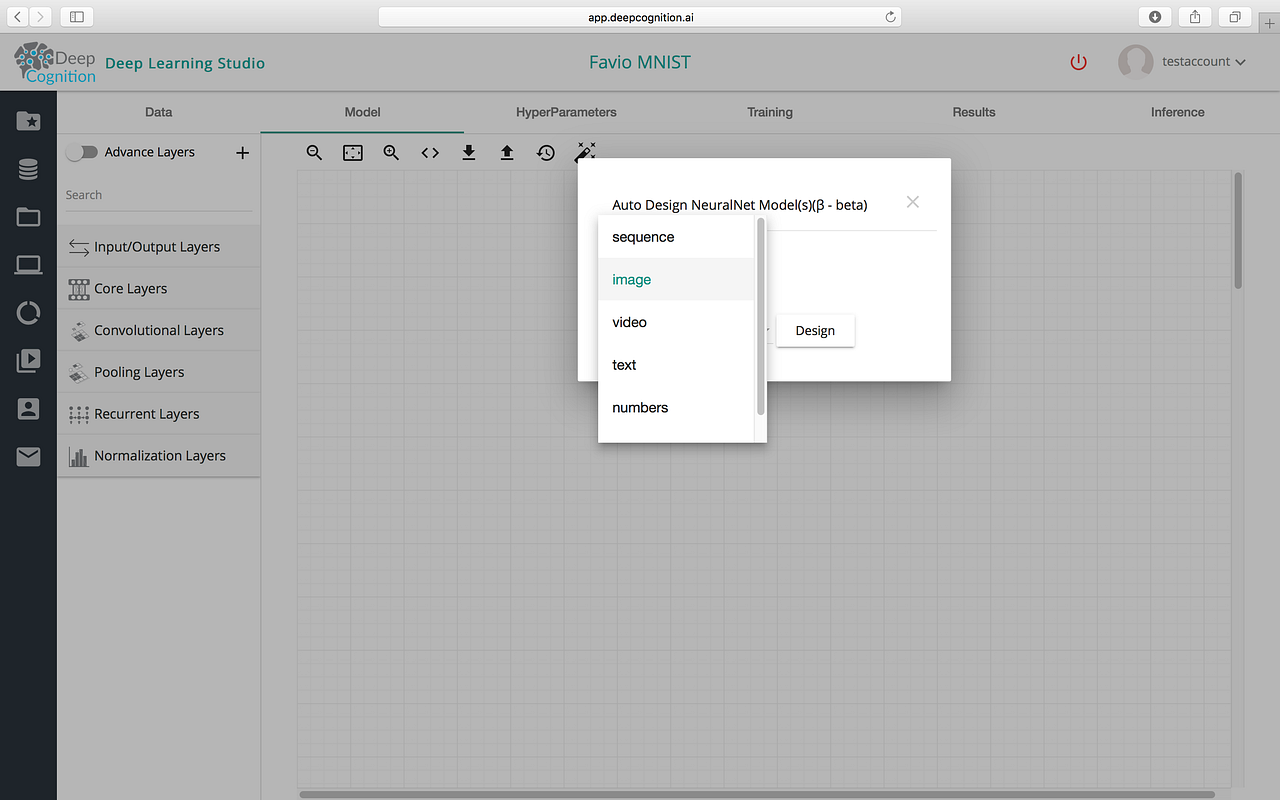Click the zoom in magnifier icon

(x=391, y=153)
